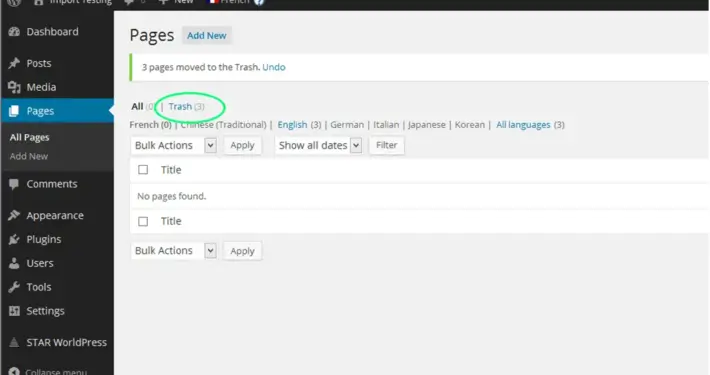This screenshot has width=710, height=375.
Task: Filter pages by English language link
Action: 293,125
